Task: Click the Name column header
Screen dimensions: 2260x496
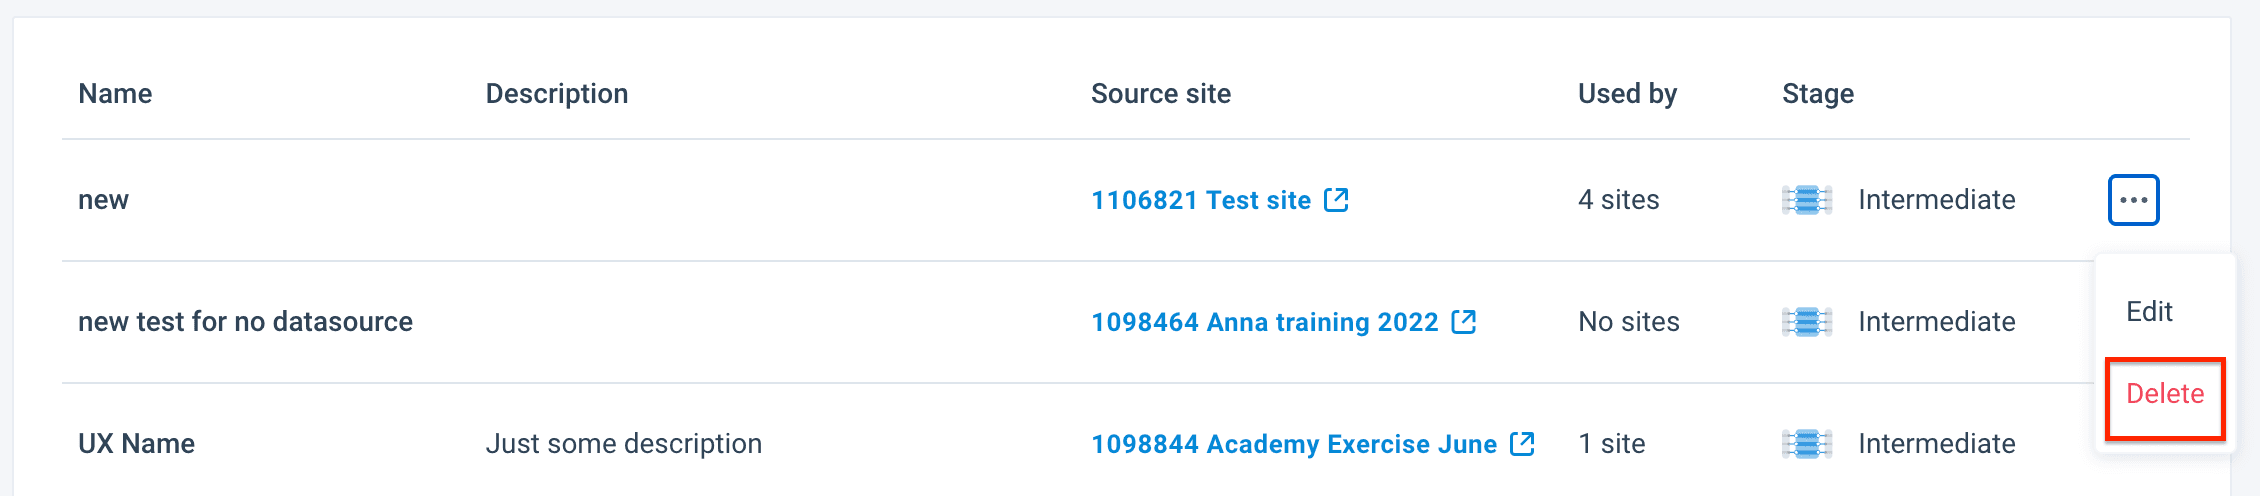Action: (x=115, y=94)
